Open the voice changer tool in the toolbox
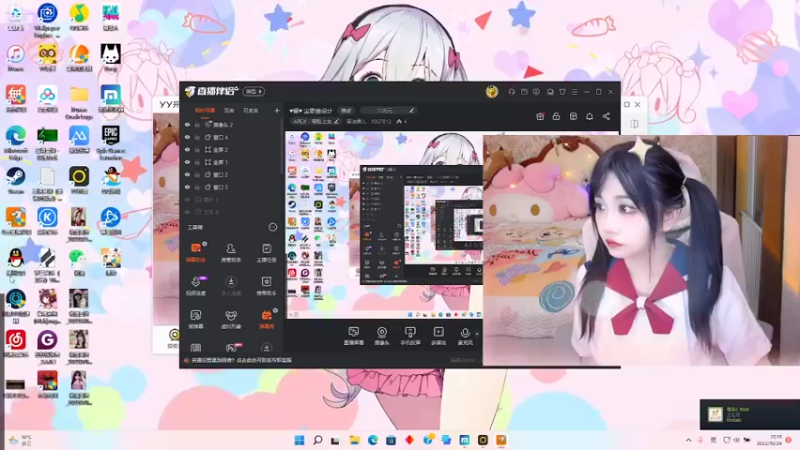800x450 pixels. pyautogui.click(x=196, y=319)
